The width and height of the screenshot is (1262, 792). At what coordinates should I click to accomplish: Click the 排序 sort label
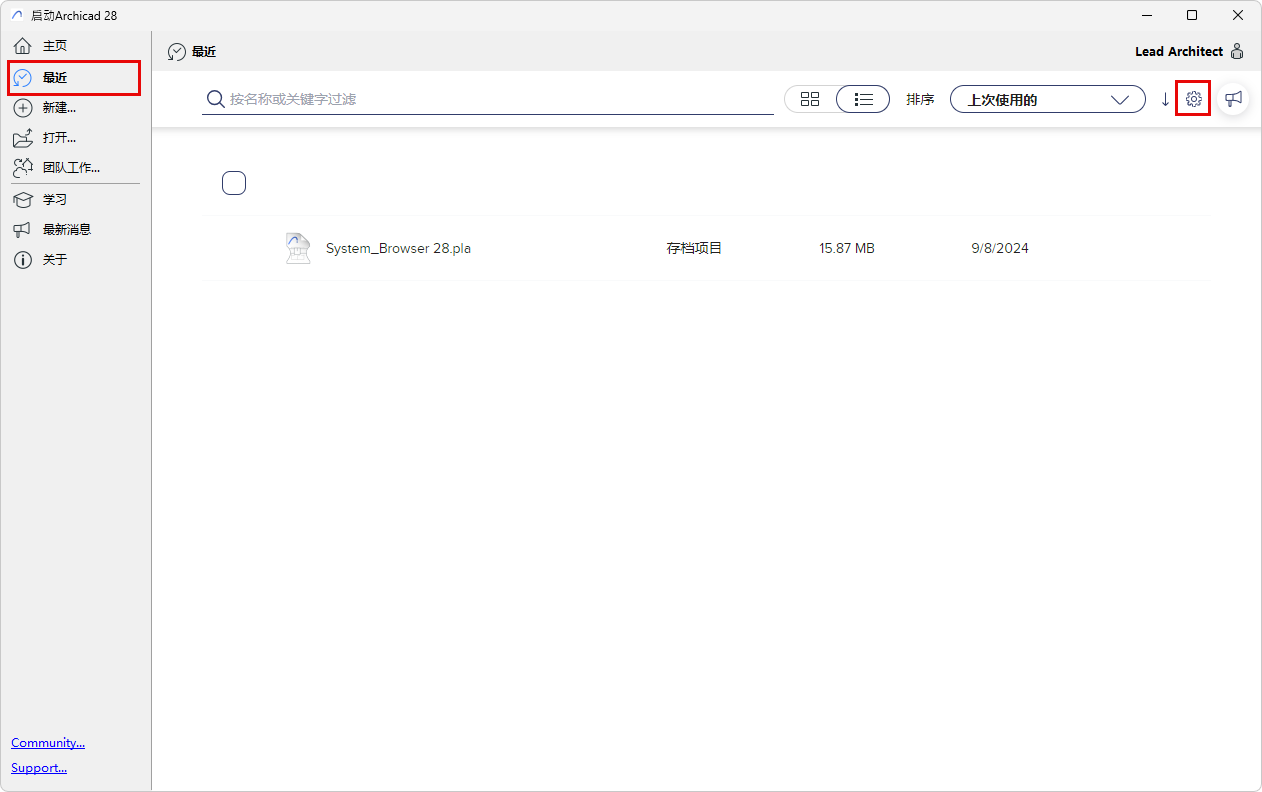tap(920, 100)
